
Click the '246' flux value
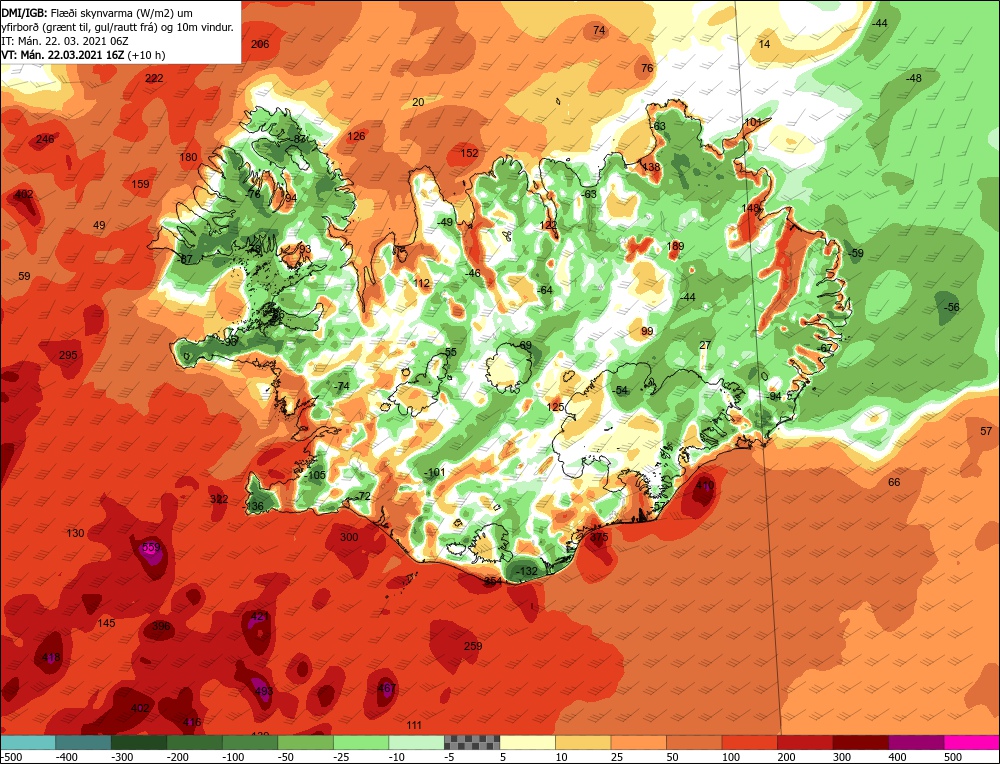pyautogui.click(x=45, y=139)
